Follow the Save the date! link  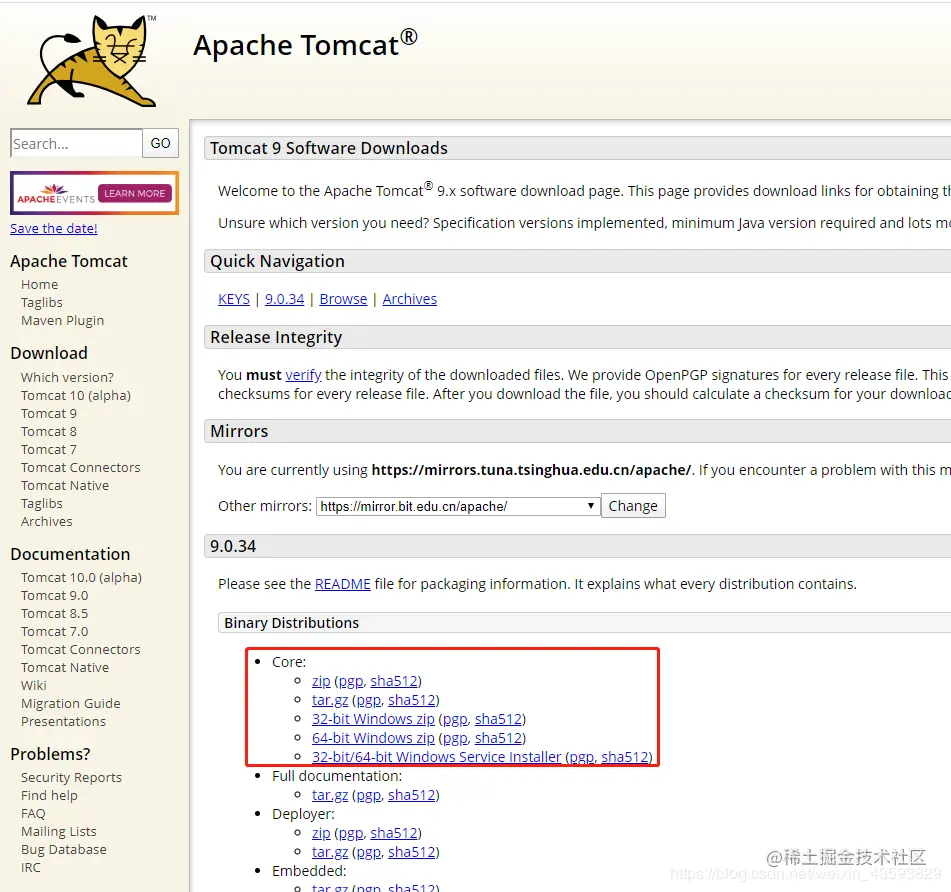click(53, 229)
